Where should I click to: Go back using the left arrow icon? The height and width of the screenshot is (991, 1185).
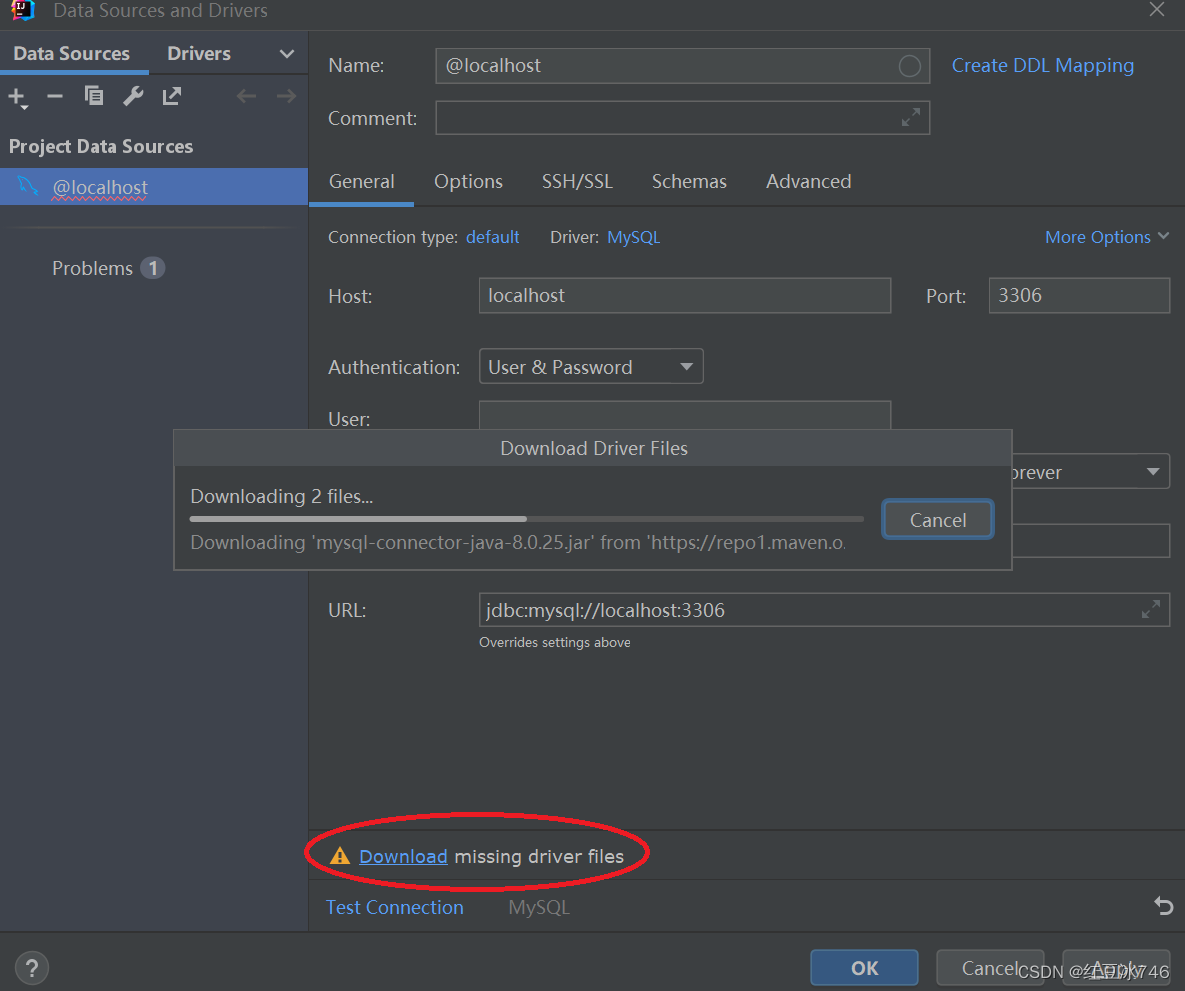pyautogui.click(x=246, y=96)
